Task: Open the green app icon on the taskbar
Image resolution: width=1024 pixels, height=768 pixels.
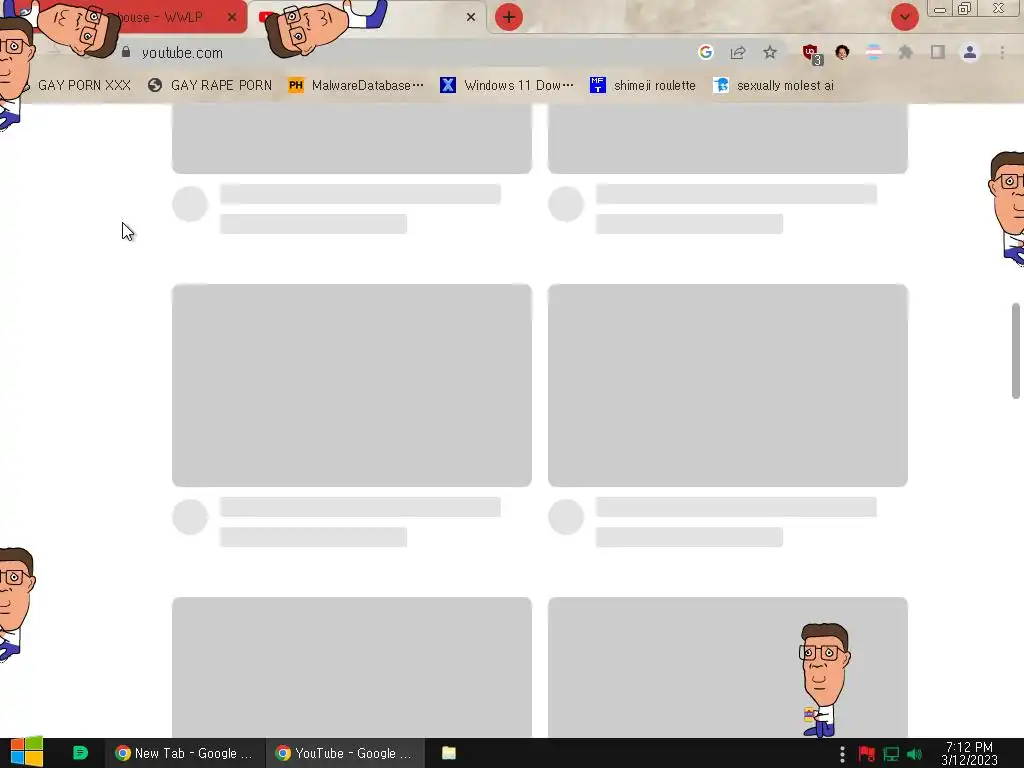Action: (80, 753)
